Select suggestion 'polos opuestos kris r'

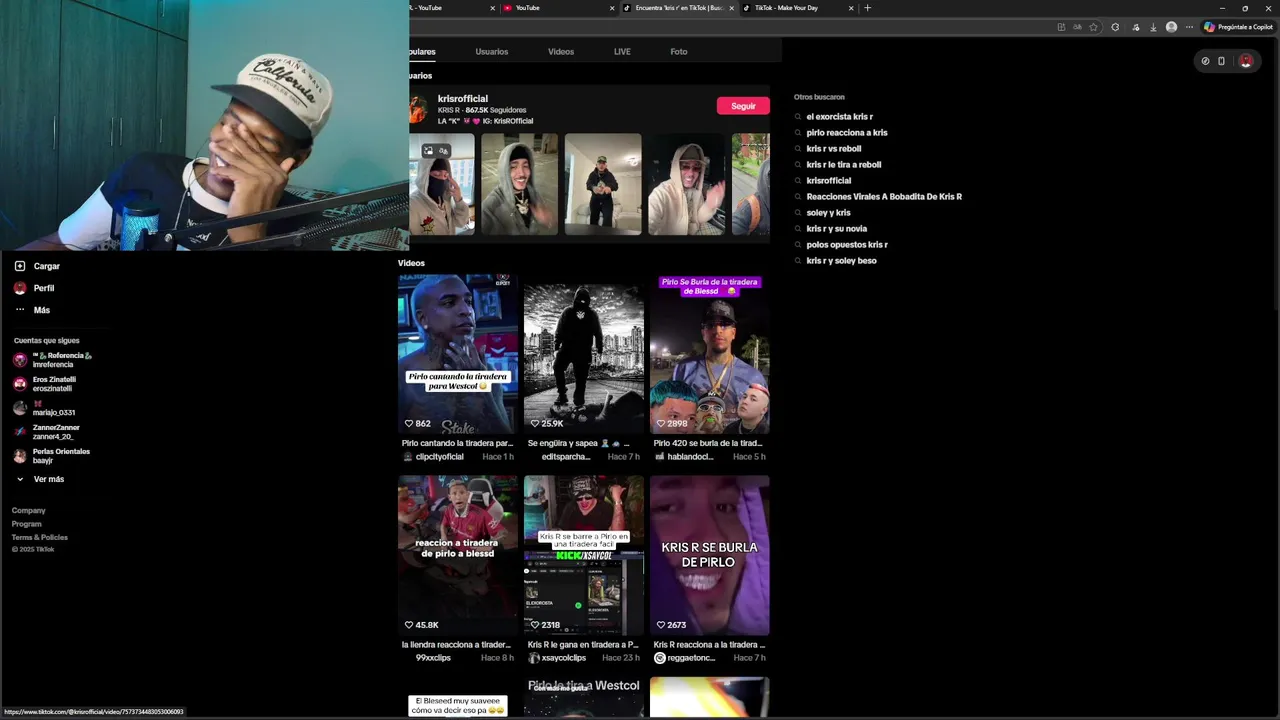tap(847, 245)
